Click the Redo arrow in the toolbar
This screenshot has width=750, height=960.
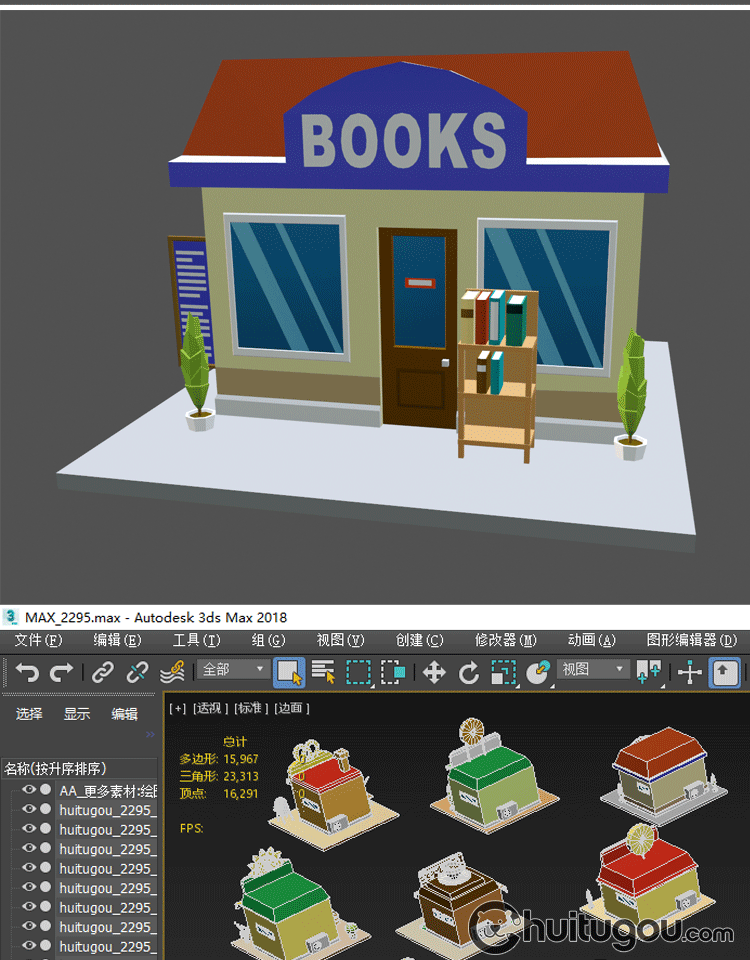click(62, 672)
